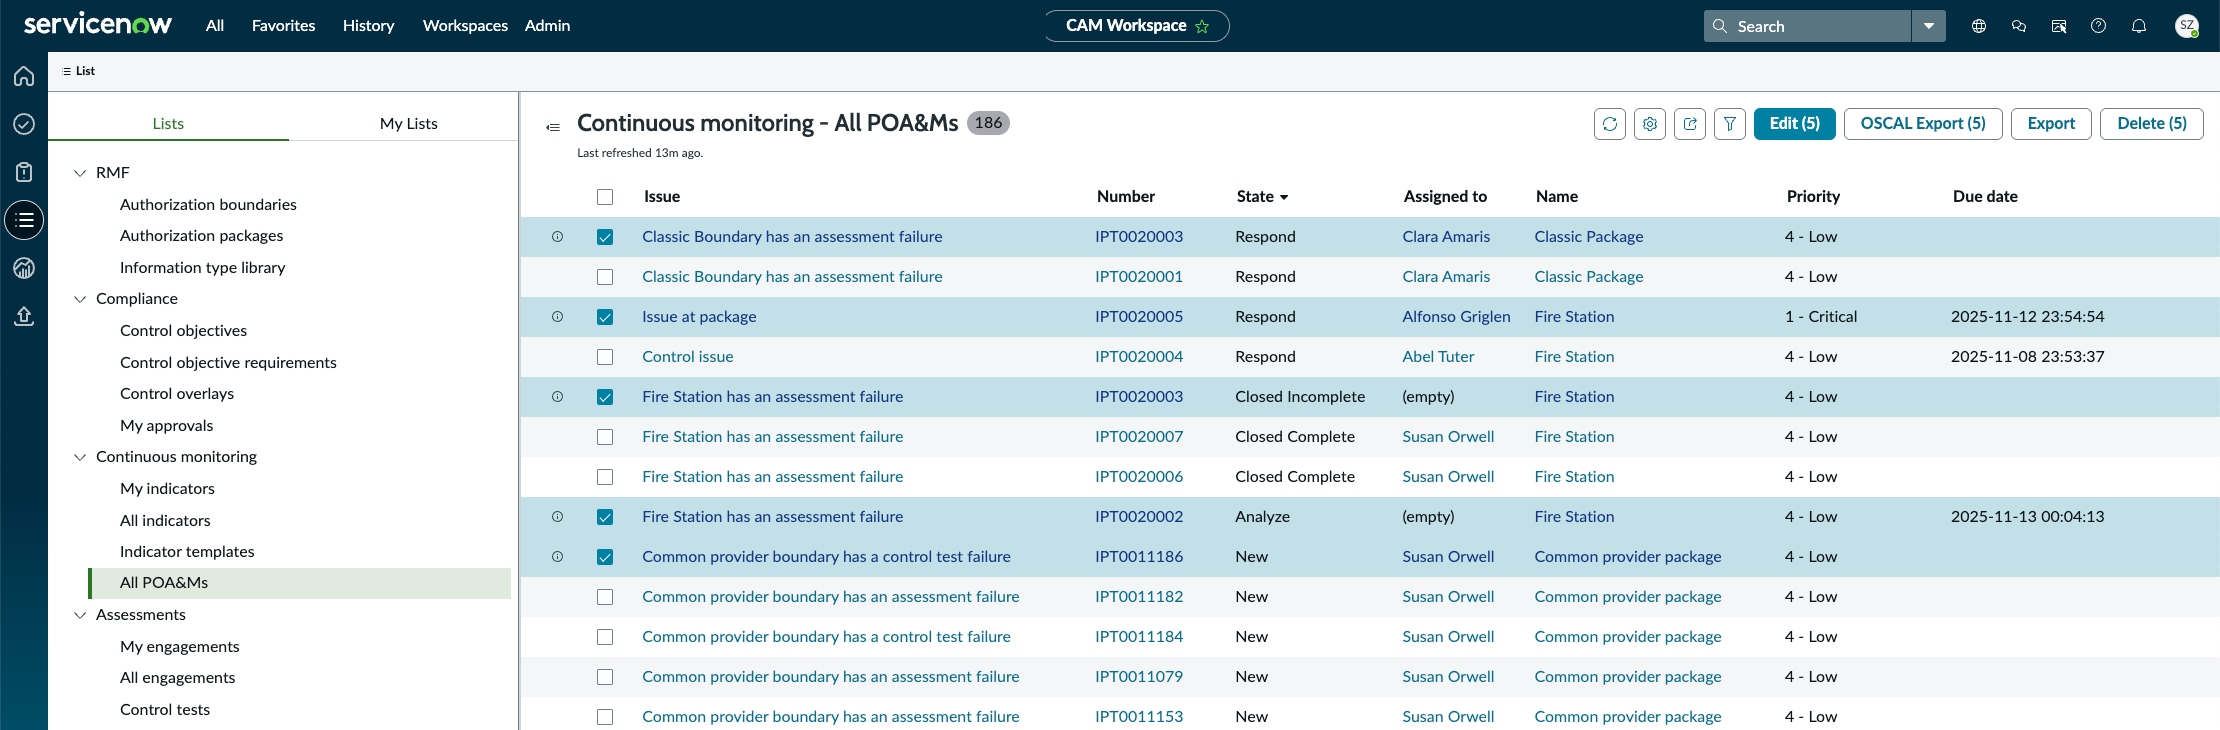Select Indicator templates in the tree
The image size is (2220, 730).
[x=187, y=552]
